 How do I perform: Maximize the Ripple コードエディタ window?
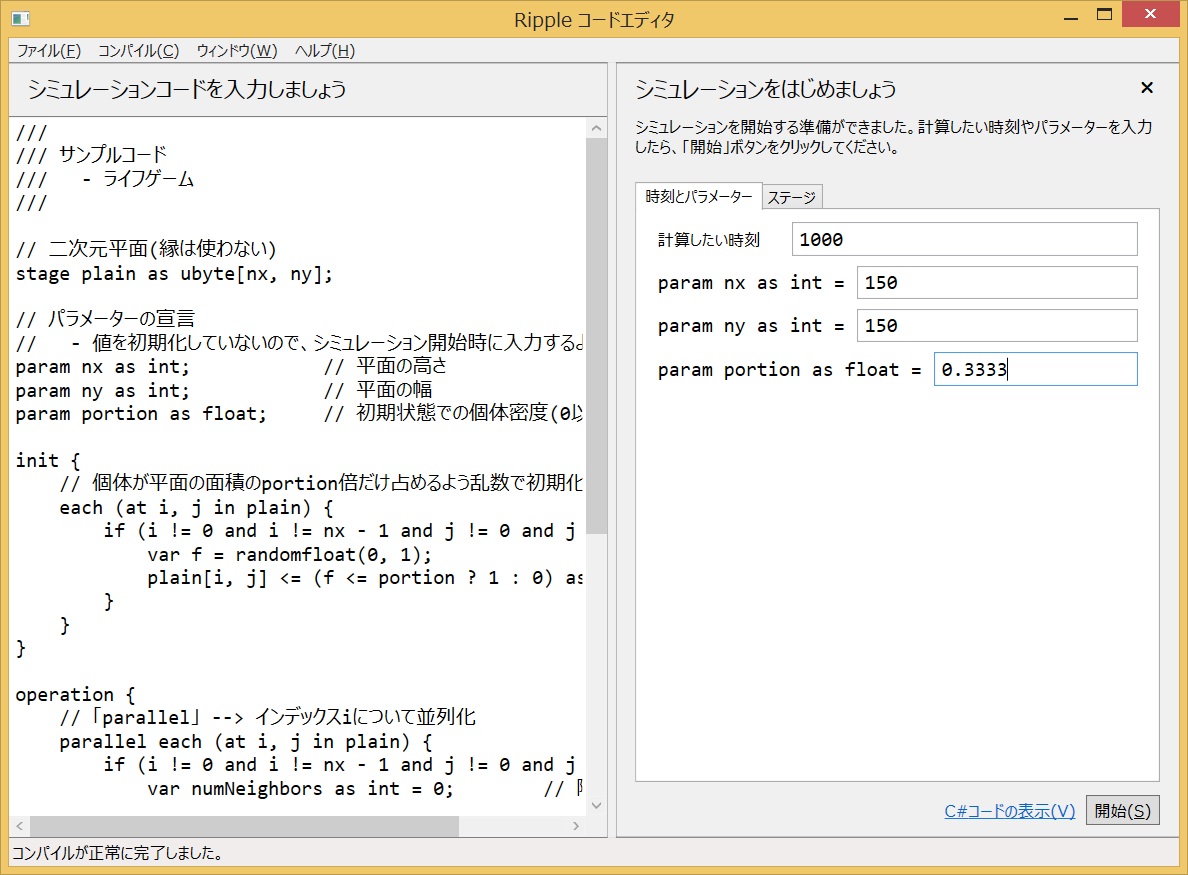coord(1105,15)
